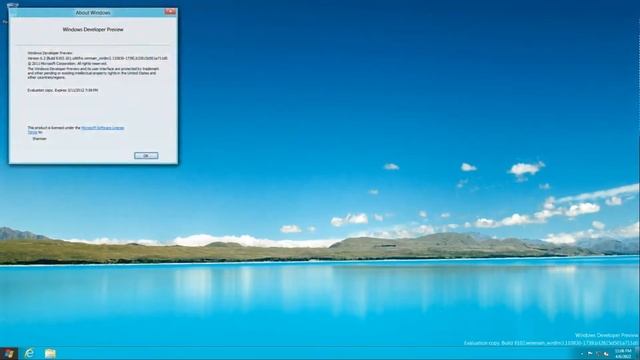Open the Action Center flag icon
The height and width of the screenshot is (360, 640).
tap(590, 353)
